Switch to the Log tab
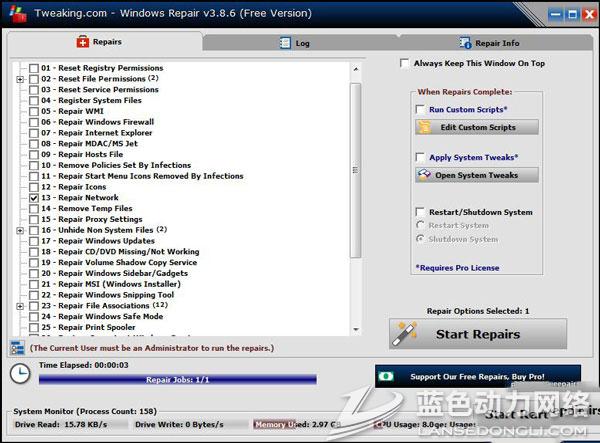Image resolution: width=600 pixels, height=443 pixels. (x=288, y=43)
